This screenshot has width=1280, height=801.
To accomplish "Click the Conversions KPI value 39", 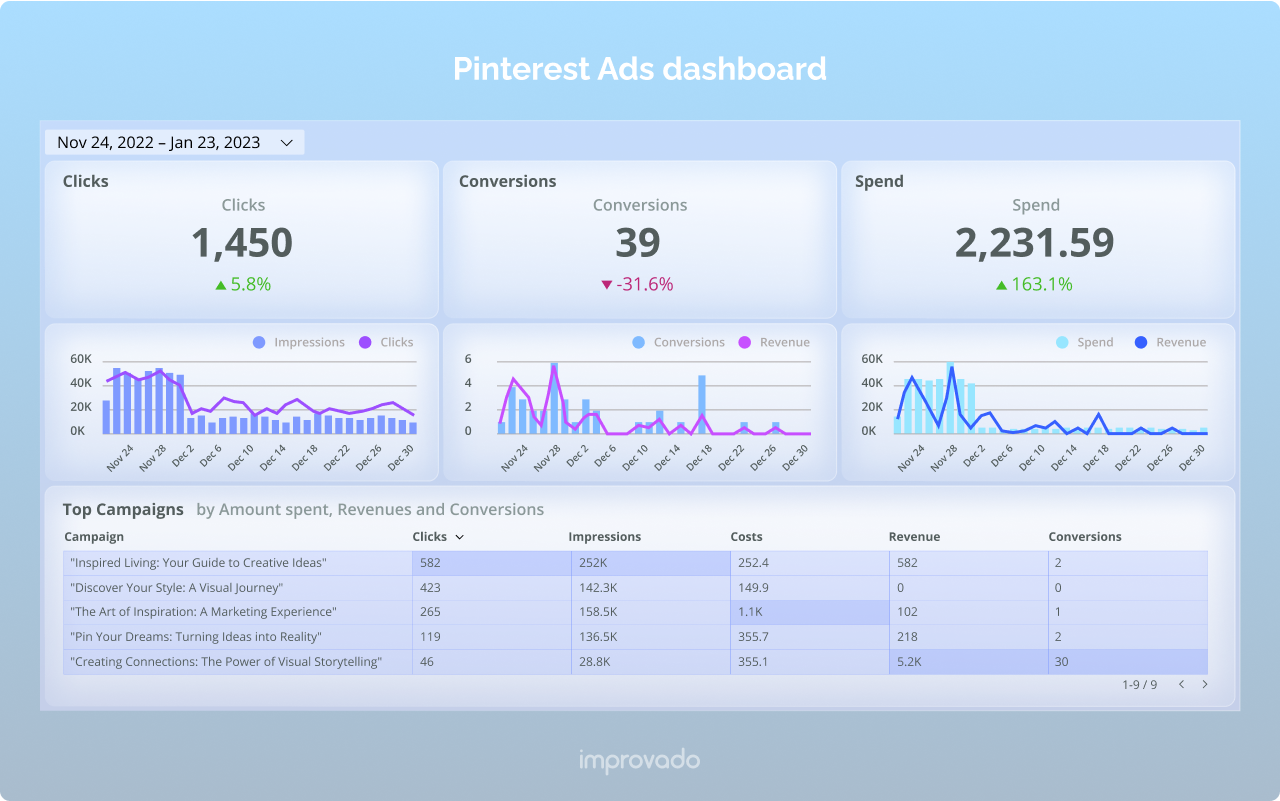I will coord(639,243).
